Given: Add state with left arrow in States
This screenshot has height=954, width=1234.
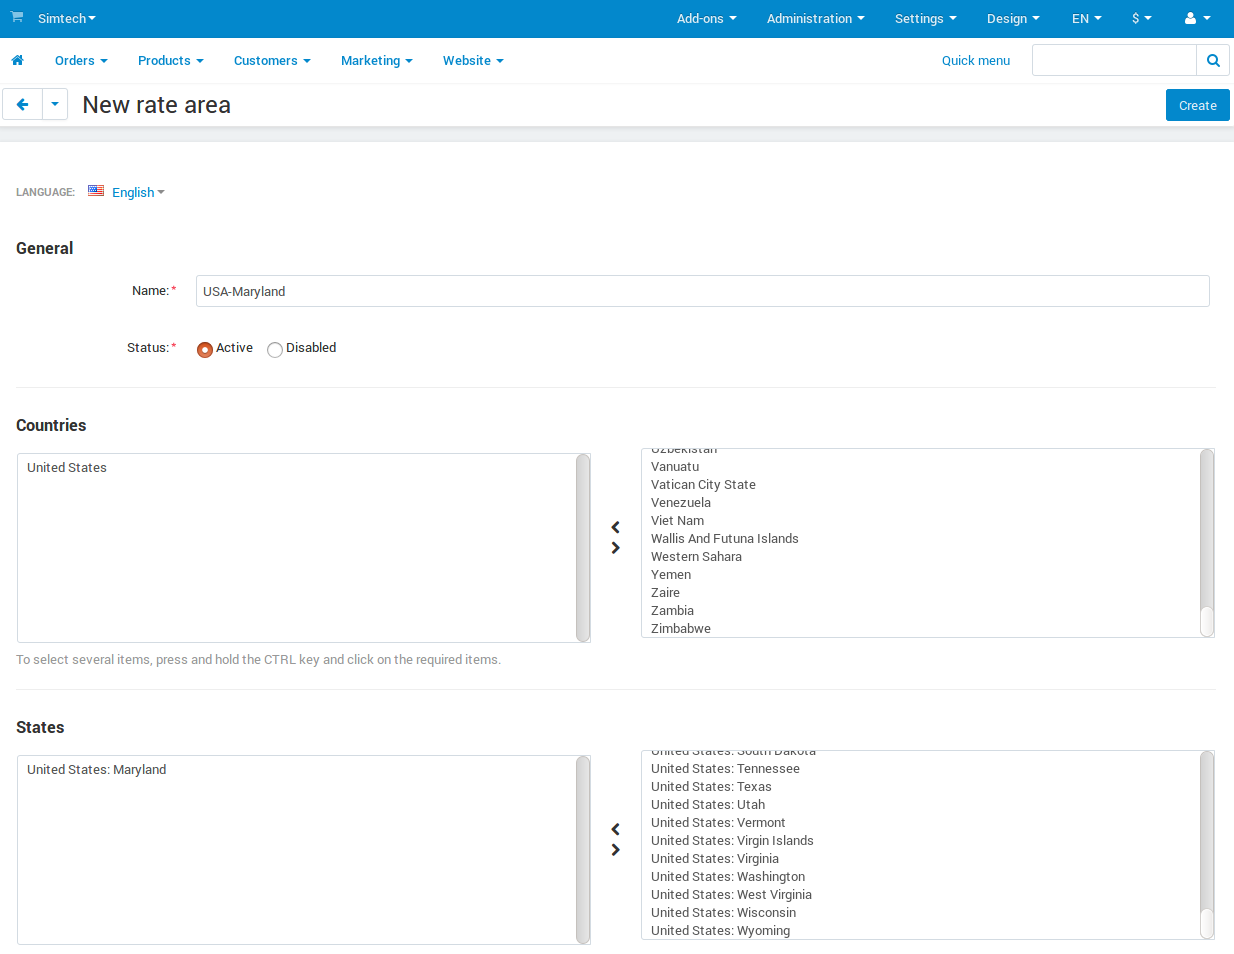Looking at the screenshot, I should pyautogui.click(x=615, y=829).
